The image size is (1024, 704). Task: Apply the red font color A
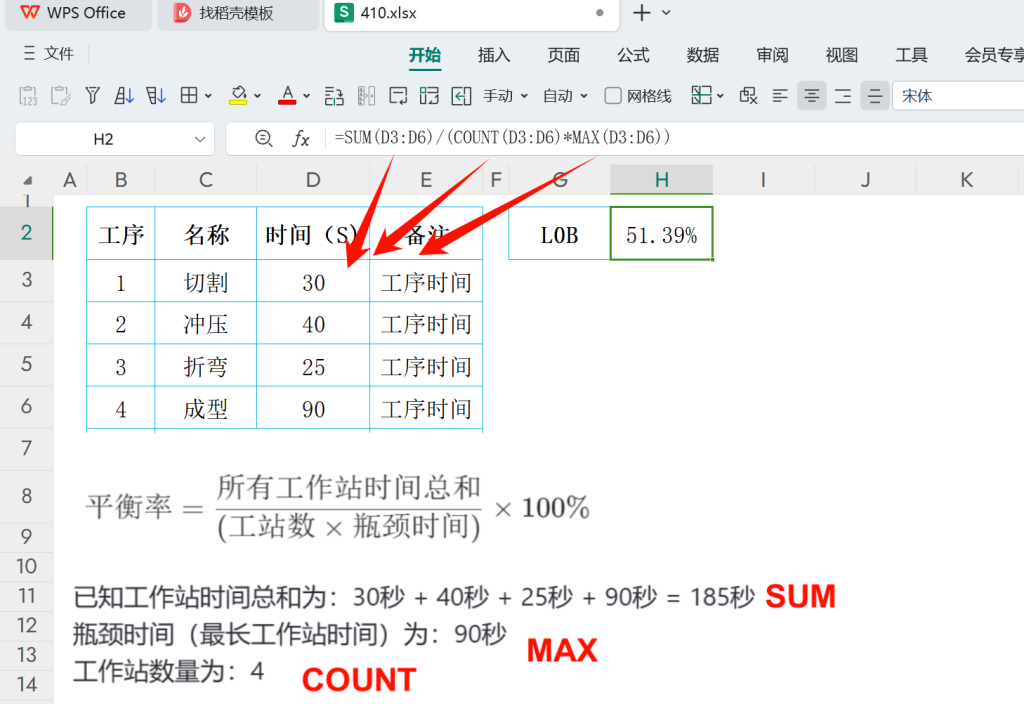click(287, 96)
